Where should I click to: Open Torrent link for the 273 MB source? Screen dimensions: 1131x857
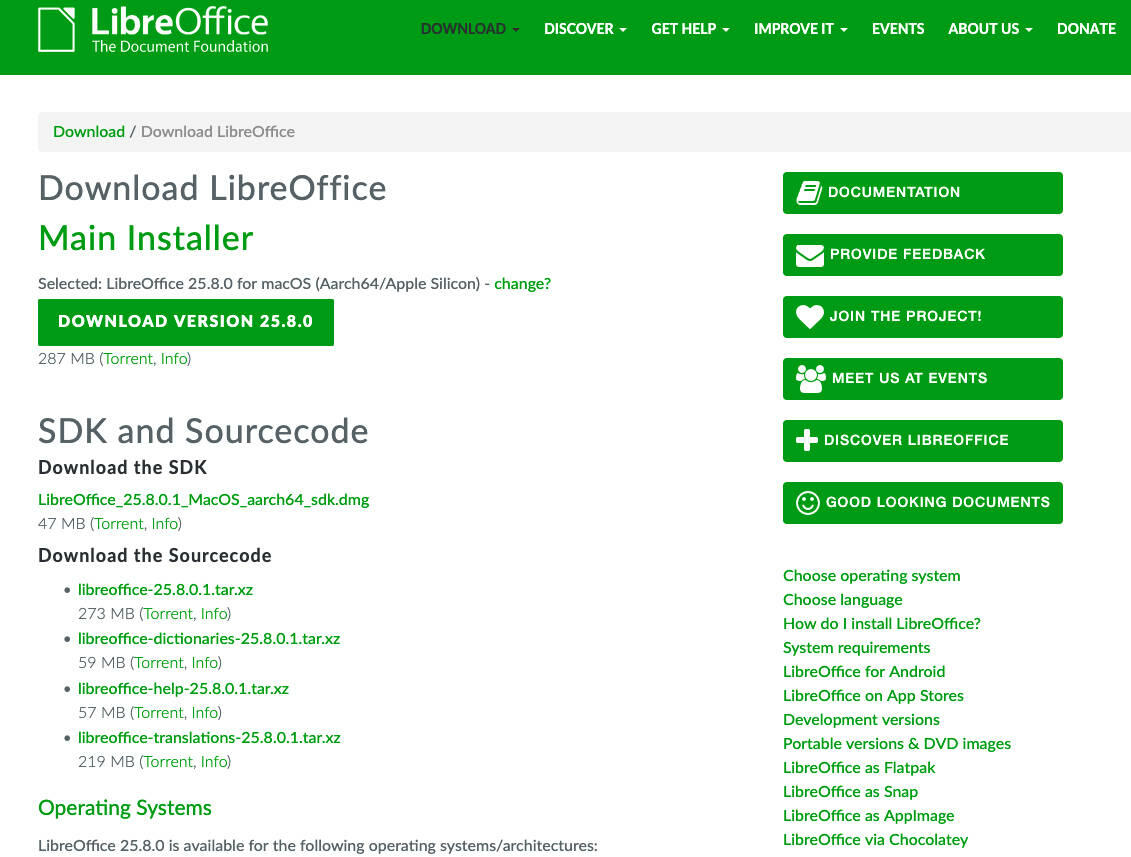[168, 614]
